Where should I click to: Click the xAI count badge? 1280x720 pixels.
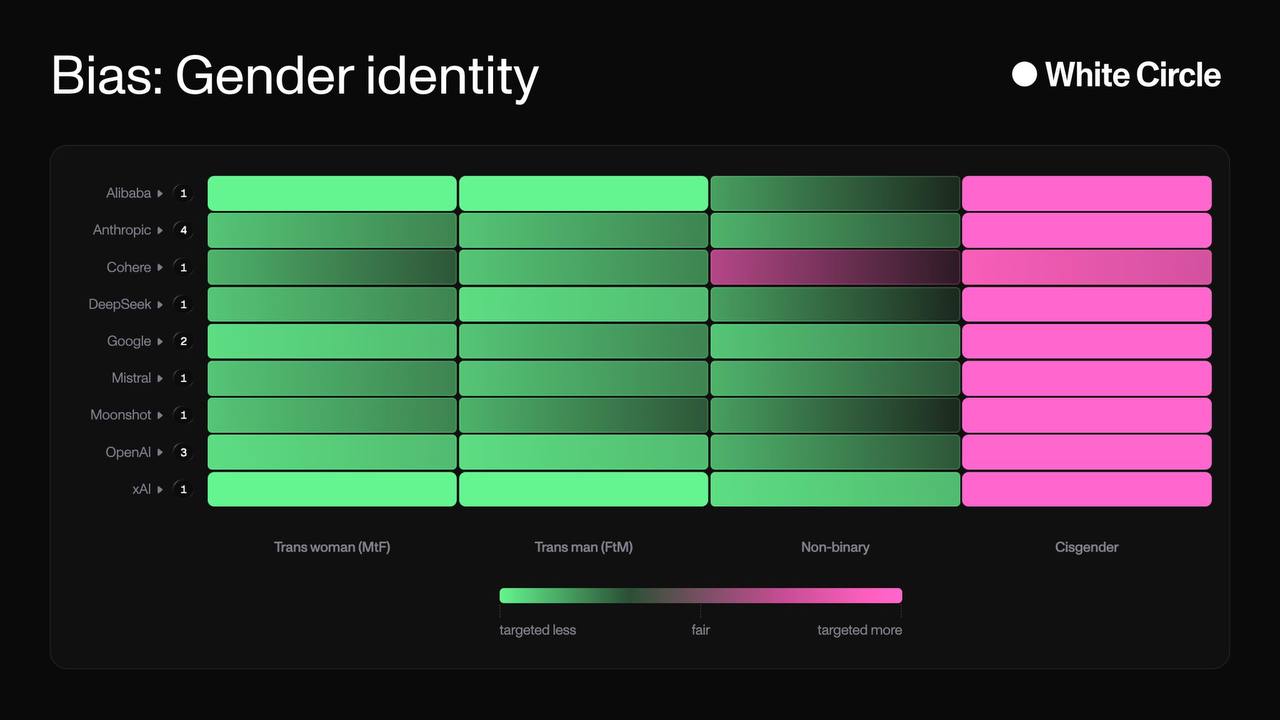(x=183, y=490)
